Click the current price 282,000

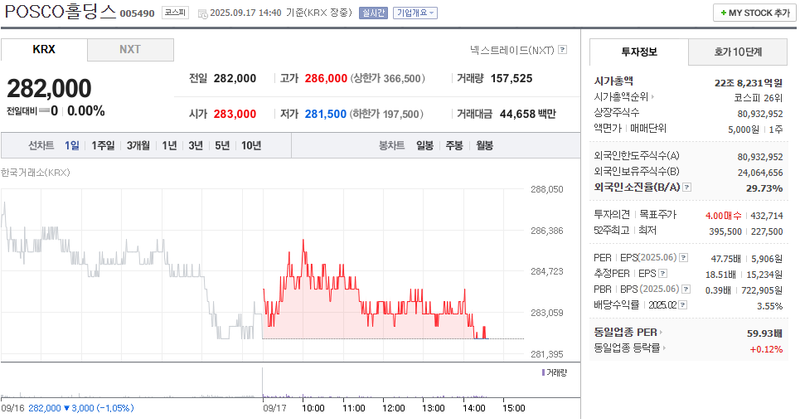49,88
